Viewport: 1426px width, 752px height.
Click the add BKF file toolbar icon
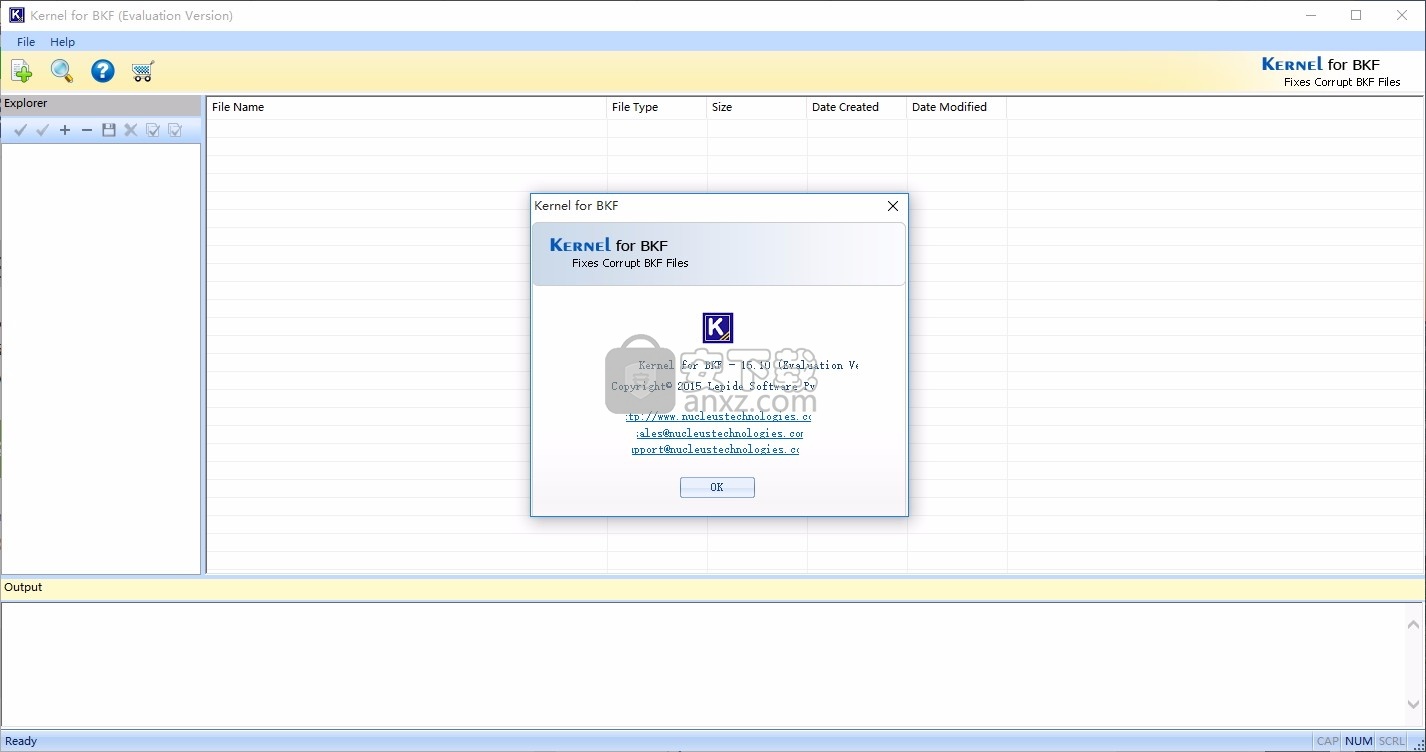click(21, 71)
